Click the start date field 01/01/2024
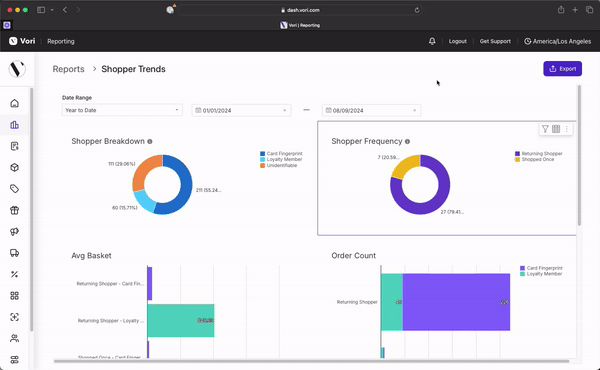 [x=241, y=110]
